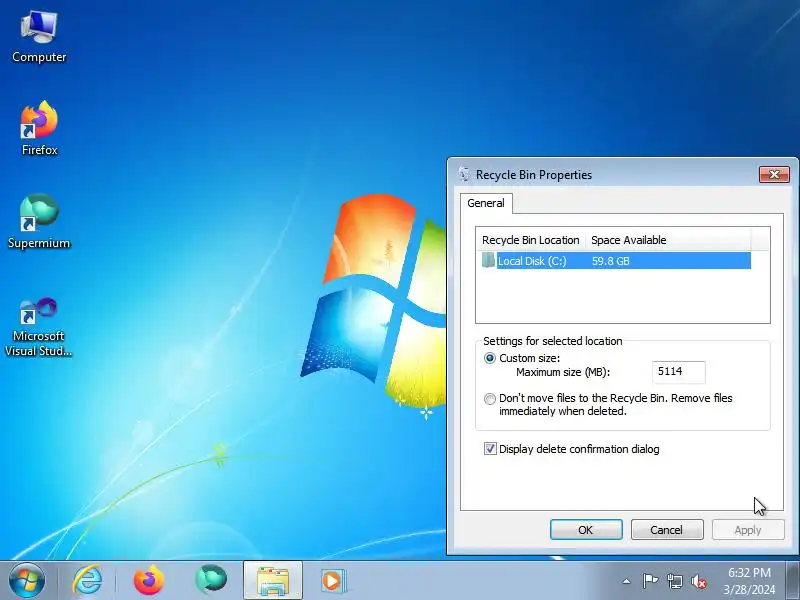Click the Show desktop strip
This screenshot has width=800, height=600.
point(793,580)
